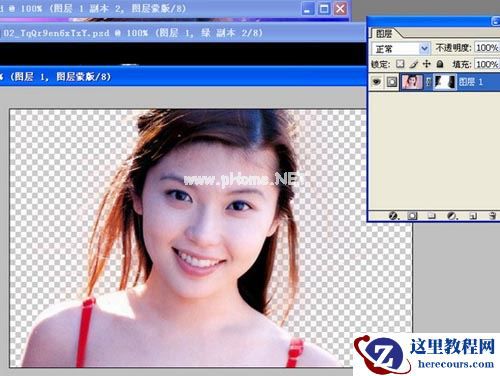Click add layer style icon in panel footer
Image resolution: width=500 pixels, height=376 pixels.
tap(394, 216)
